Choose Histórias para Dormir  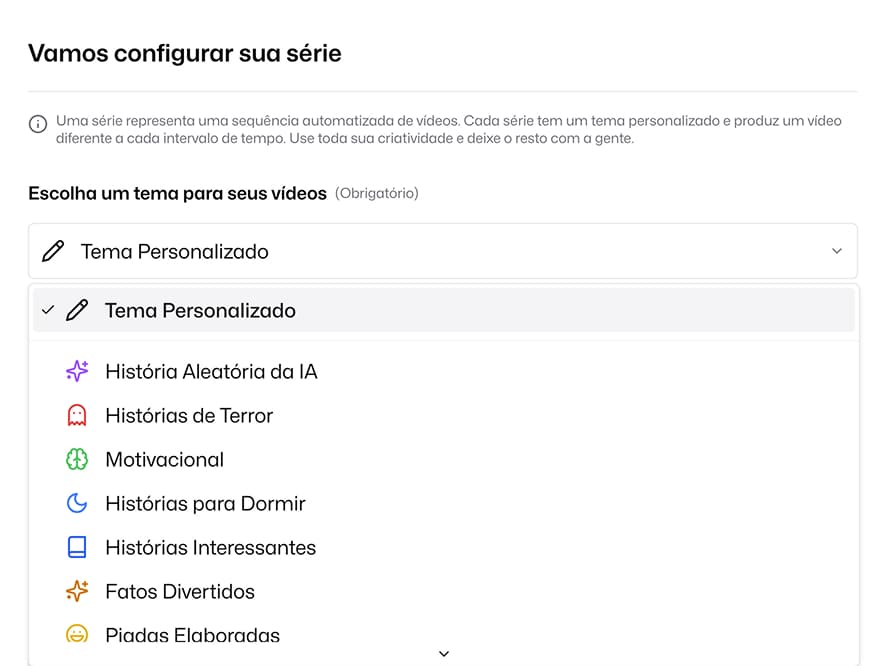click(444, 503)
